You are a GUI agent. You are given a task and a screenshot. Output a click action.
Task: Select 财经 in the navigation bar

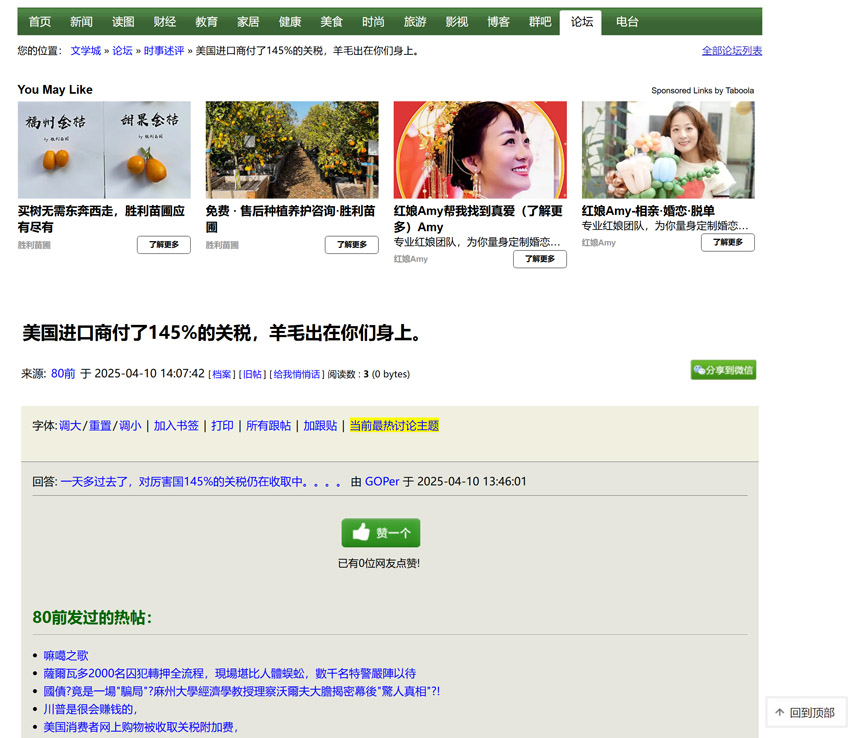(165, 21)
